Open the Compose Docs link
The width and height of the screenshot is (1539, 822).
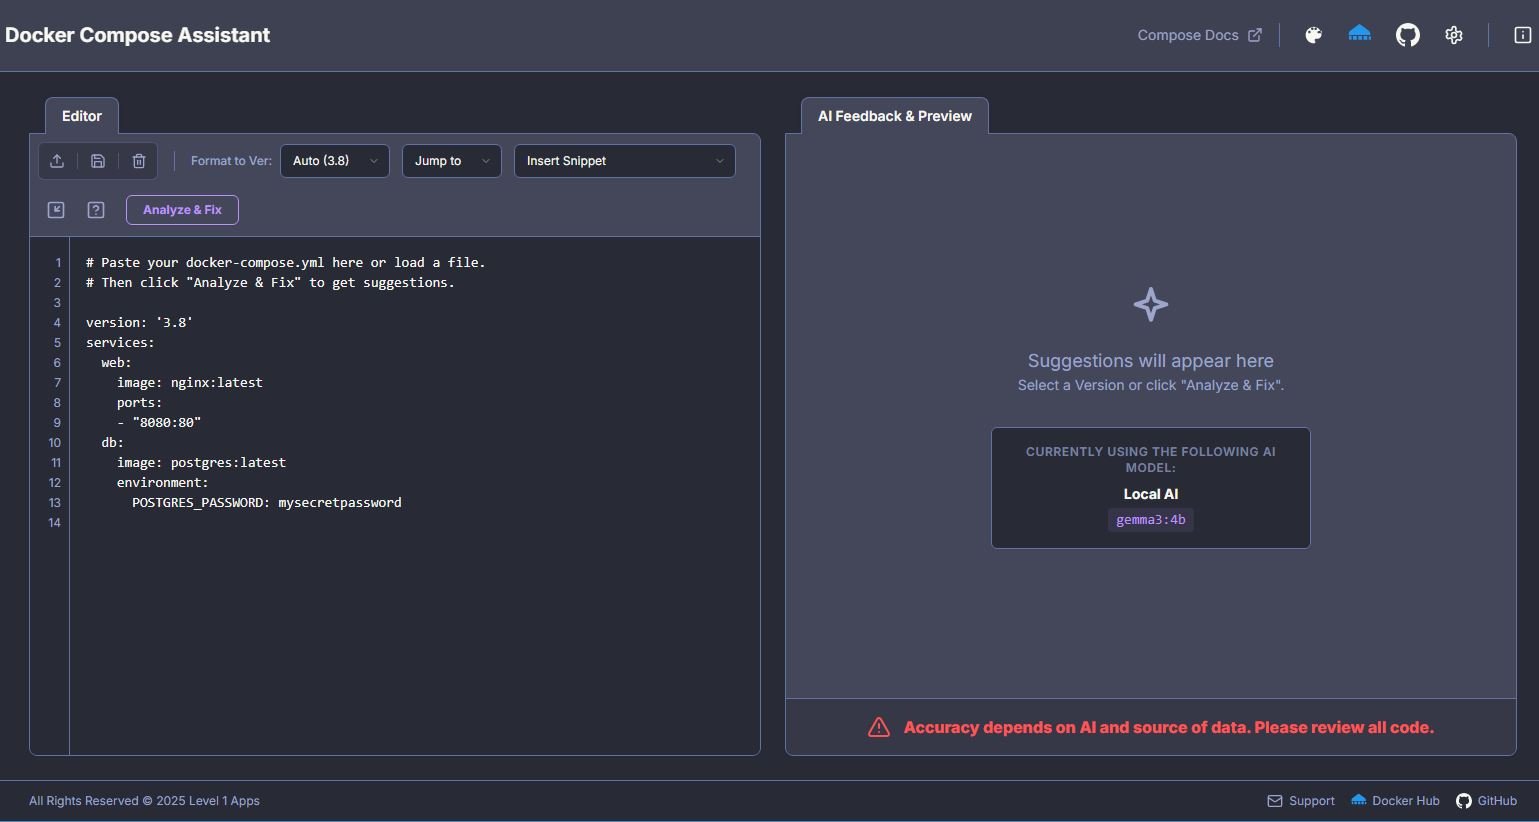(1199, 35)
